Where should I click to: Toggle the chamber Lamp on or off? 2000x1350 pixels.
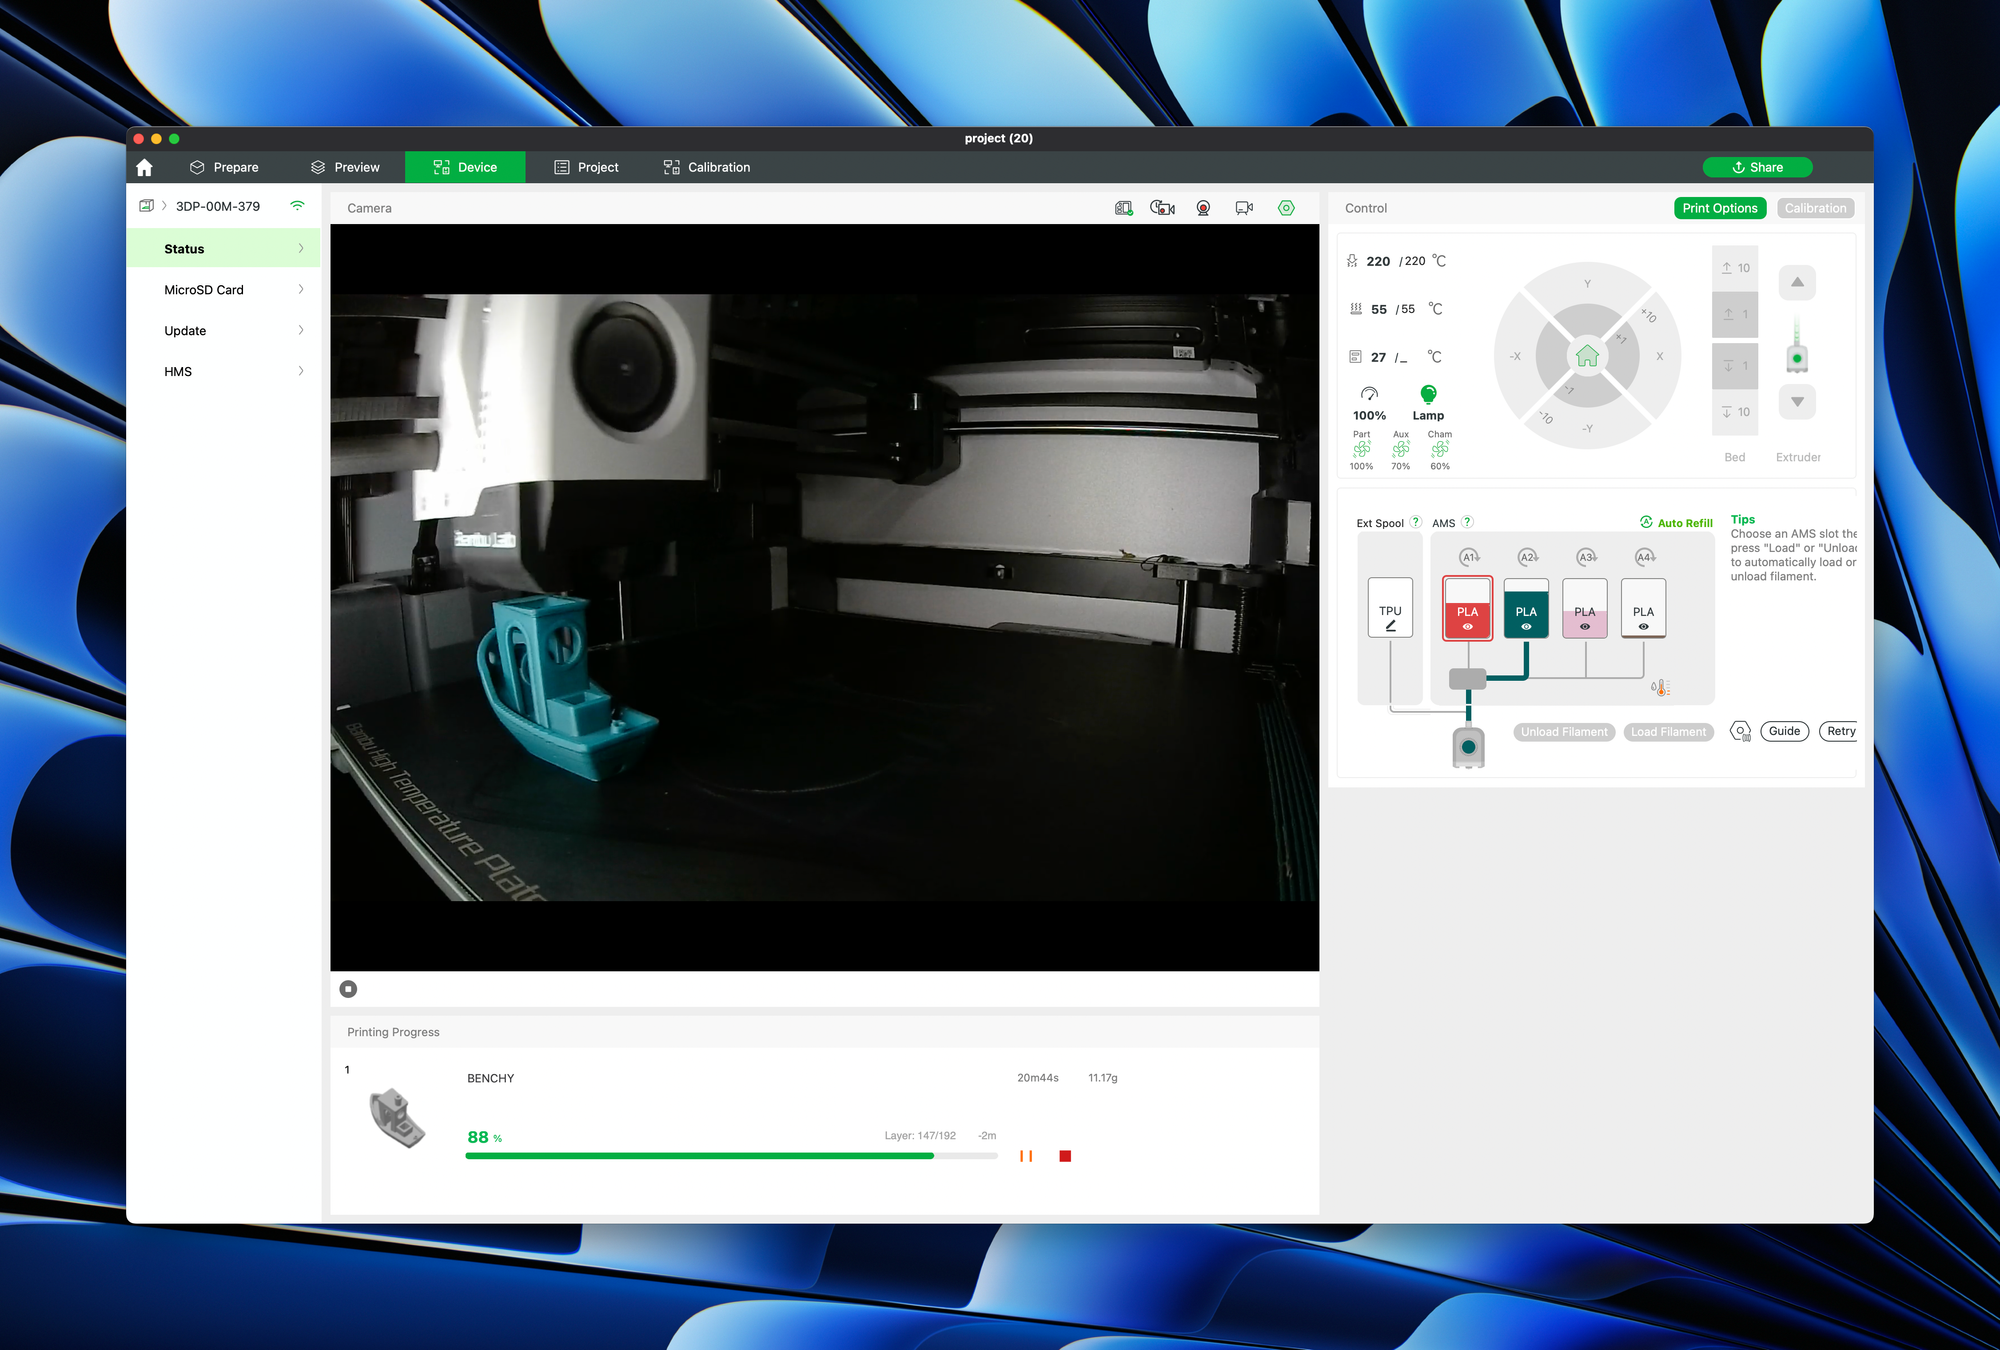tap(1428, 393)
